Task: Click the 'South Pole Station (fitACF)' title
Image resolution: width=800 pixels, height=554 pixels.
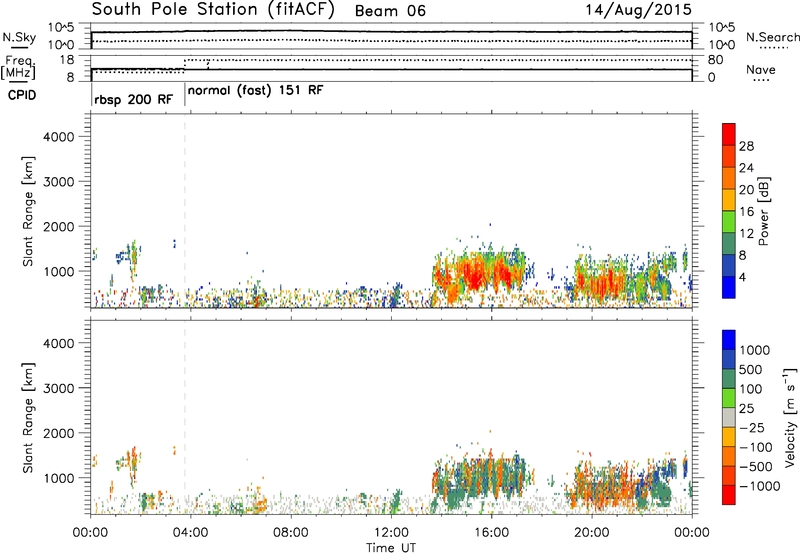Action: pyautogui.click(x=213, y=10)
